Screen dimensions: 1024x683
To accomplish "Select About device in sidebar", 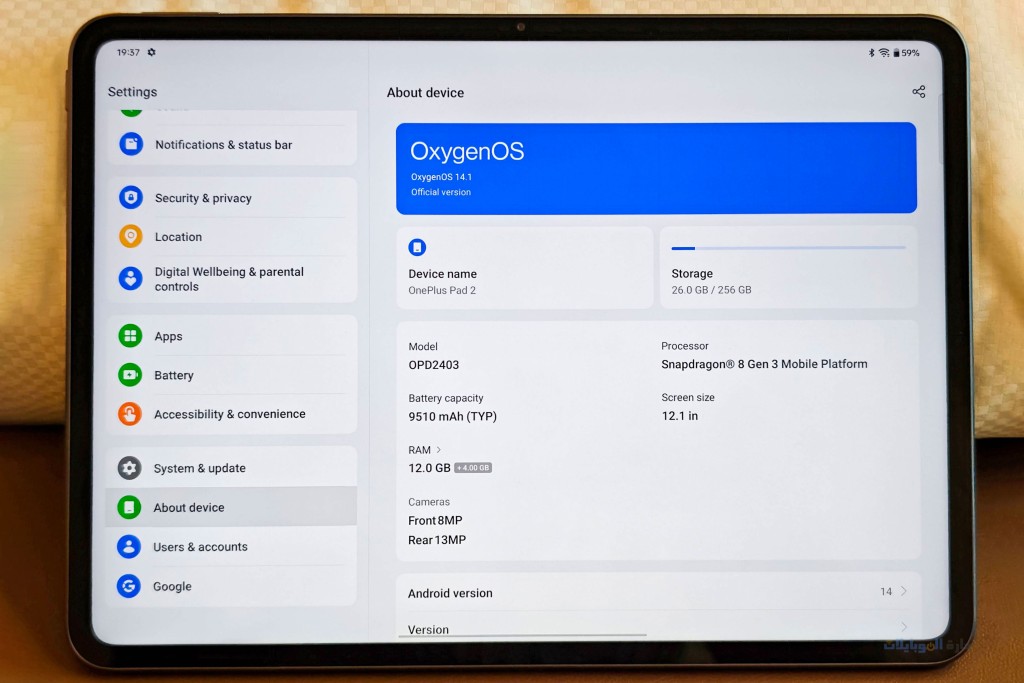I will [x=231, y=507].
